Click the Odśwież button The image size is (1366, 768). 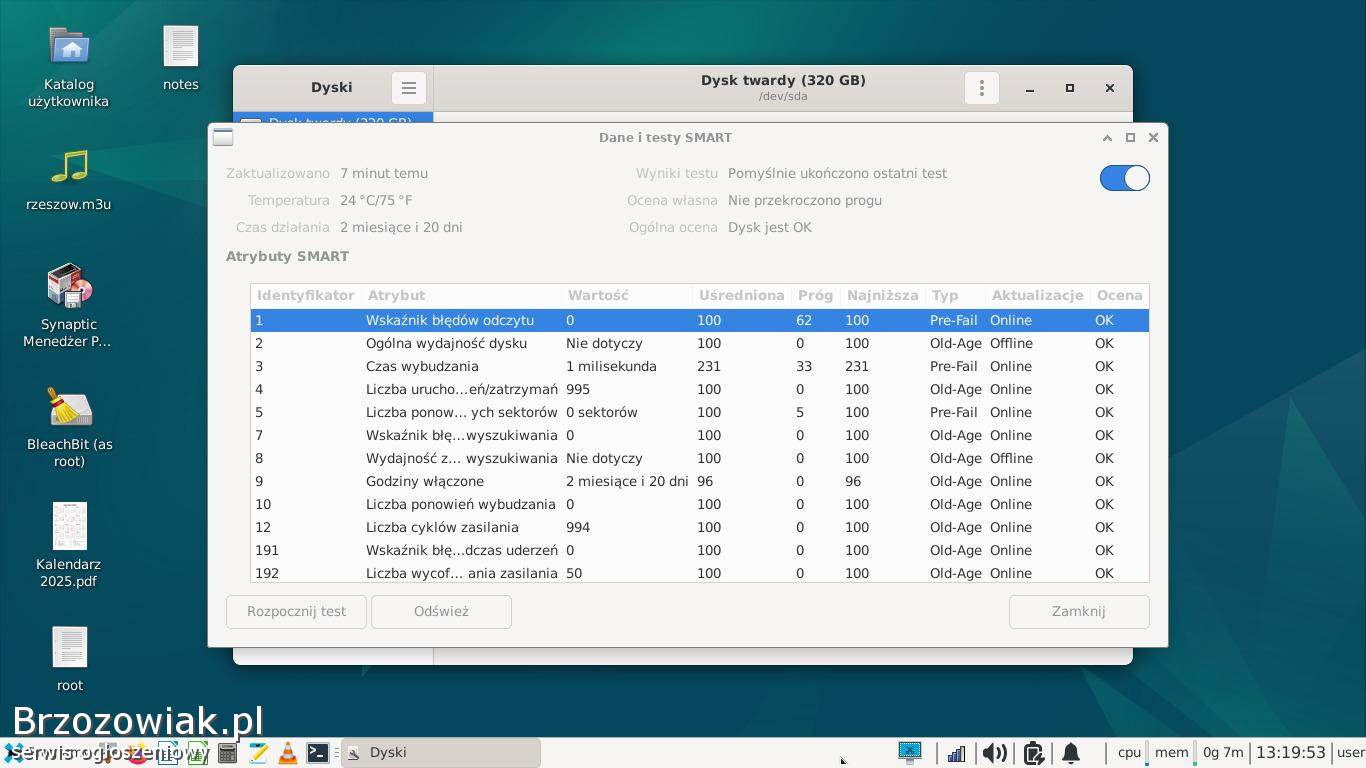441,611
